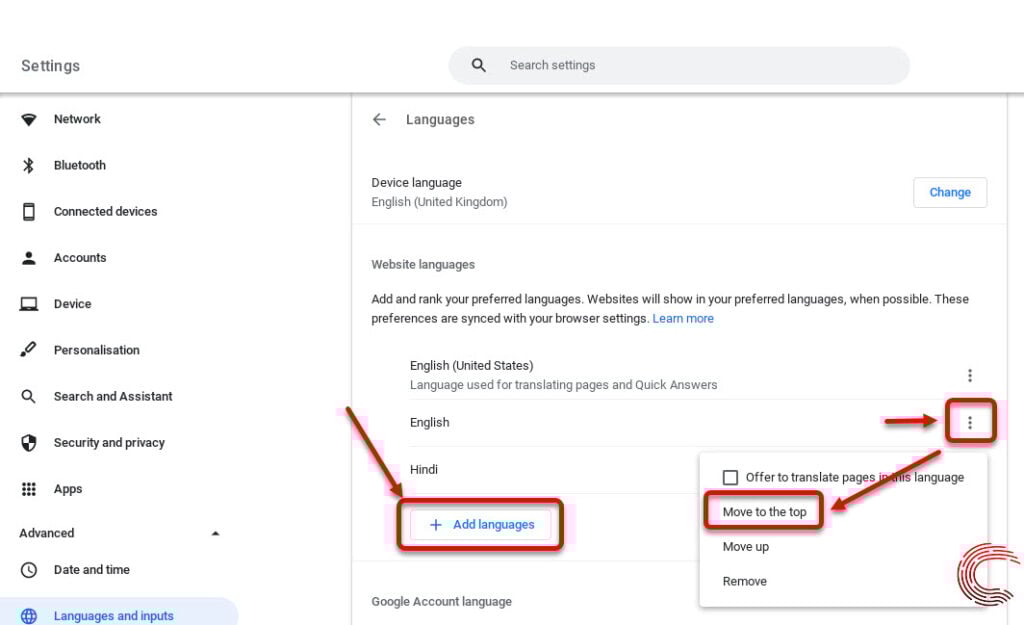1024x625 pixels.
Task: Open Accounts section
Action: 80,258
